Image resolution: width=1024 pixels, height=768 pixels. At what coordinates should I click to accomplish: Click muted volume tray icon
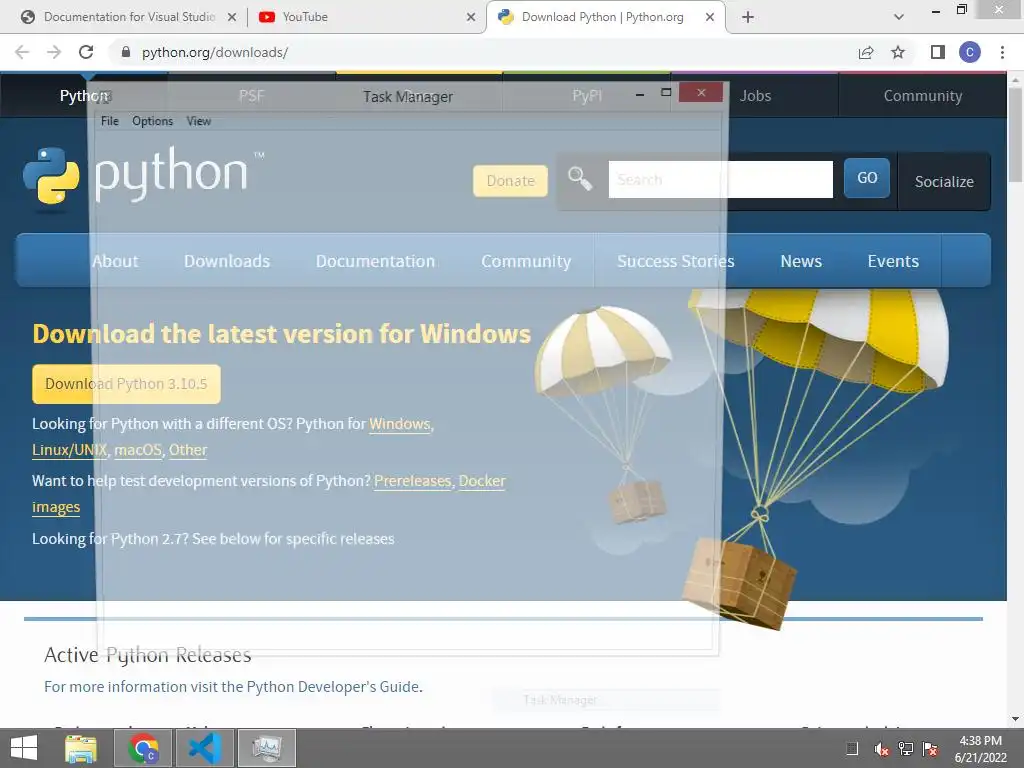coord(881,749)
